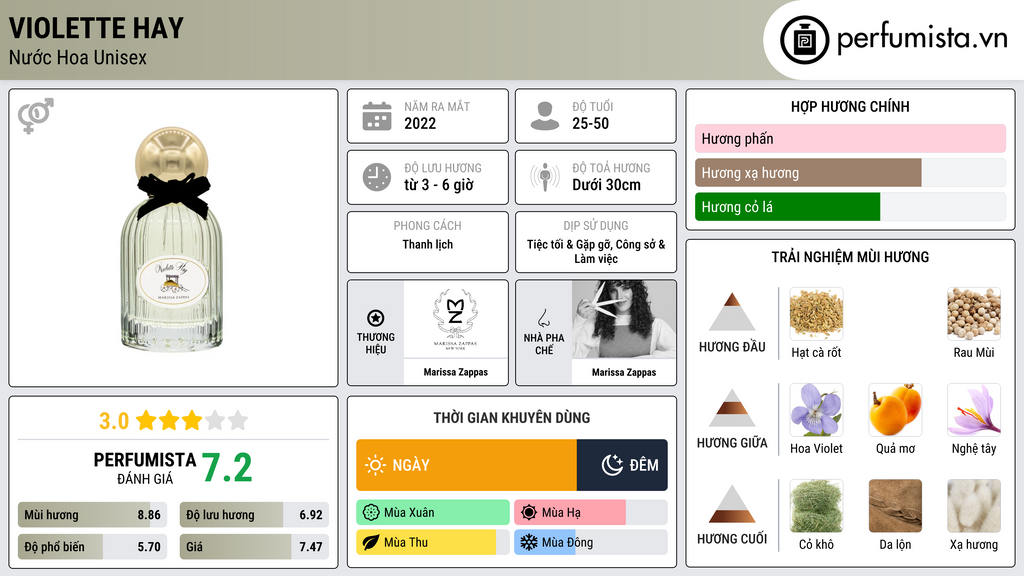Click the clock icon beside Độ lưu hương
The width and height of the screenshot is (1024, 576).
click(x=377, y=177)
